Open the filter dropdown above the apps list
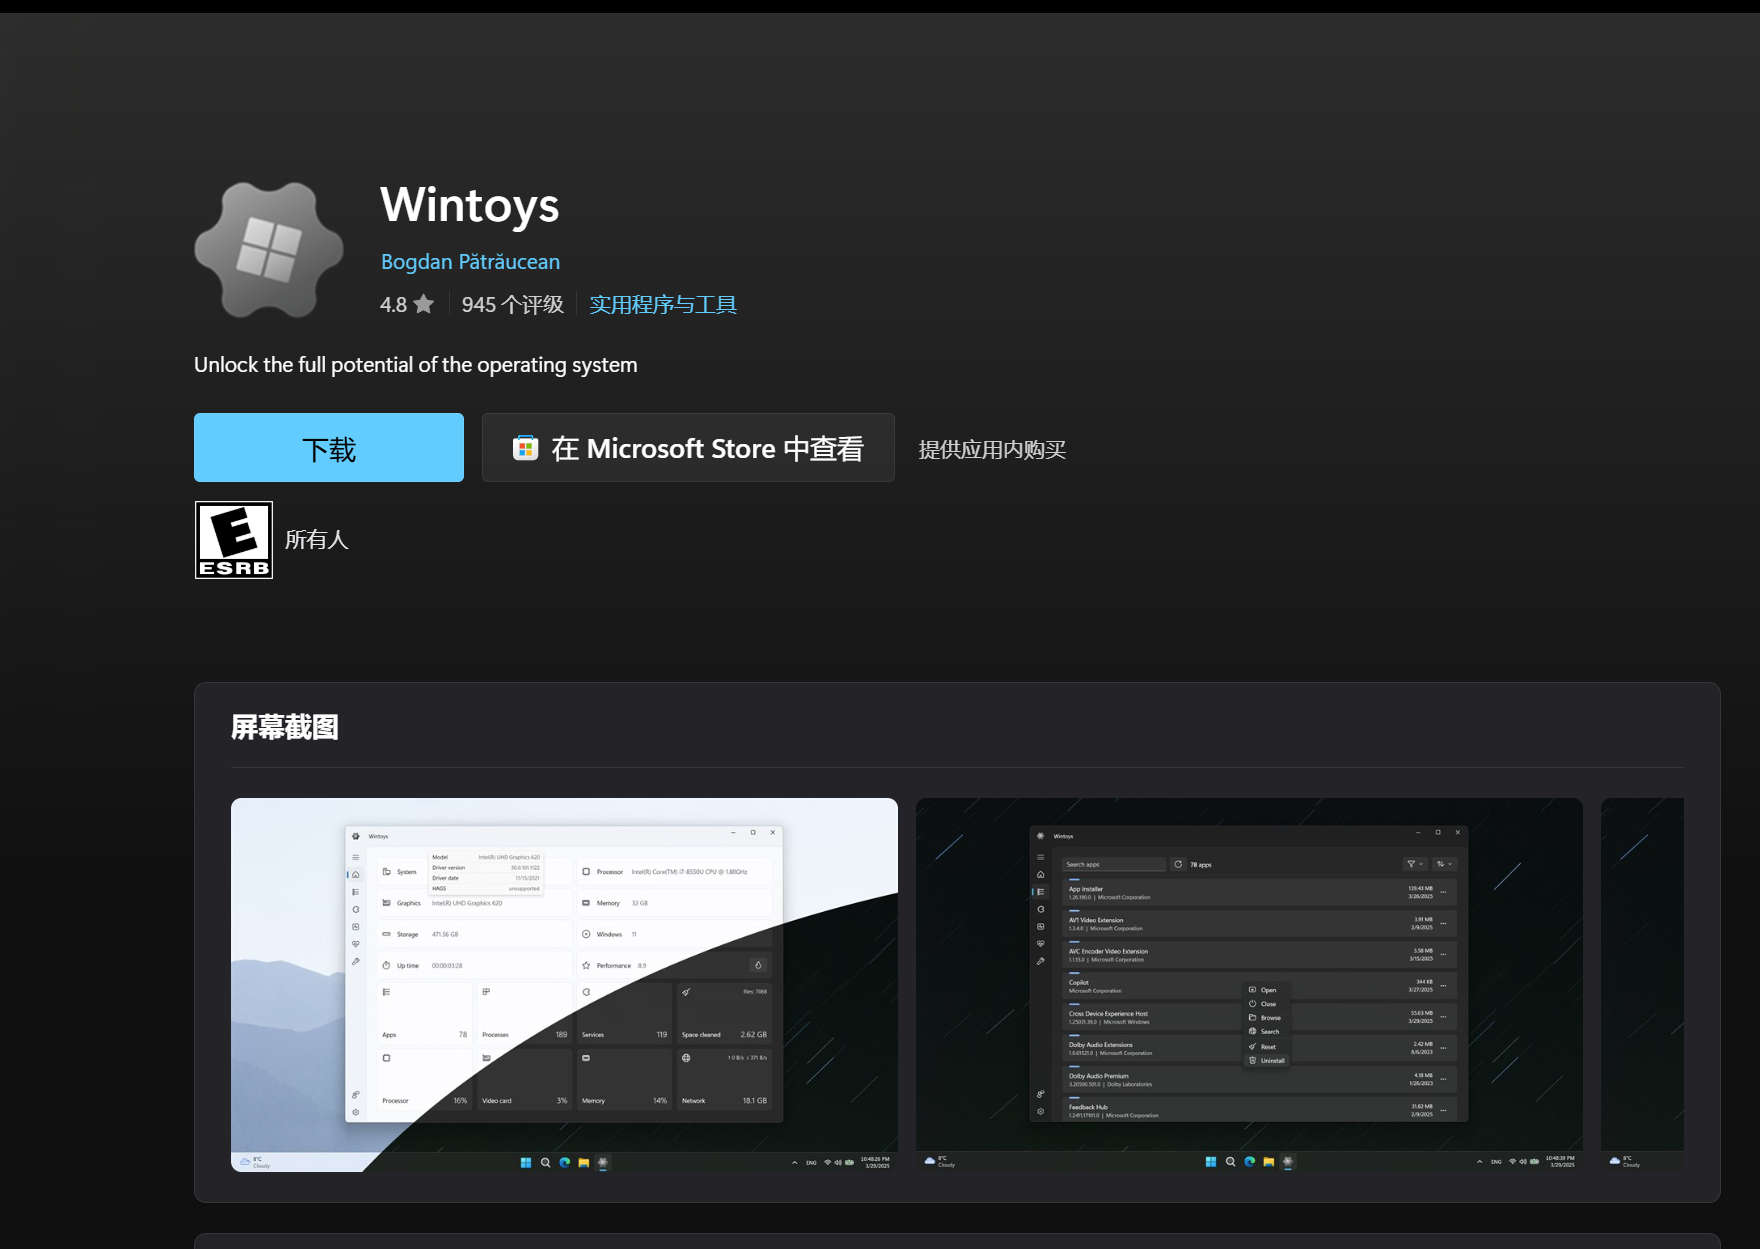The height and width of the screenshot is (1249, 1760). (x=1413, y=864)
